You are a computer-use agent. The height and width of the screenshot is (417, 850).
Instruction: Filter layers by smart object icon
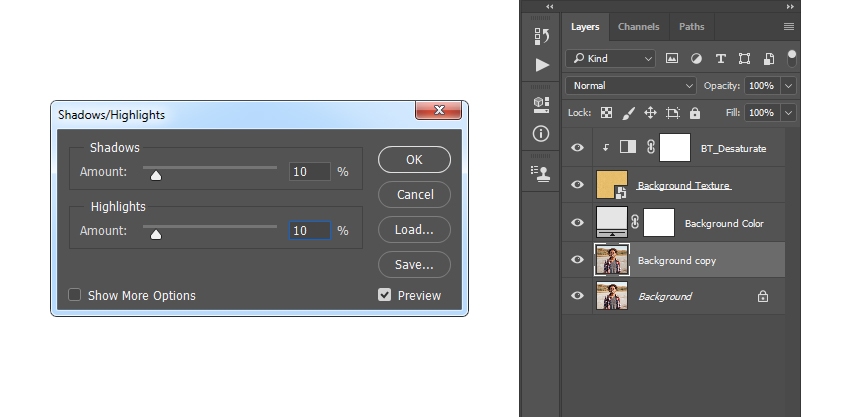[x=769, y=59]
